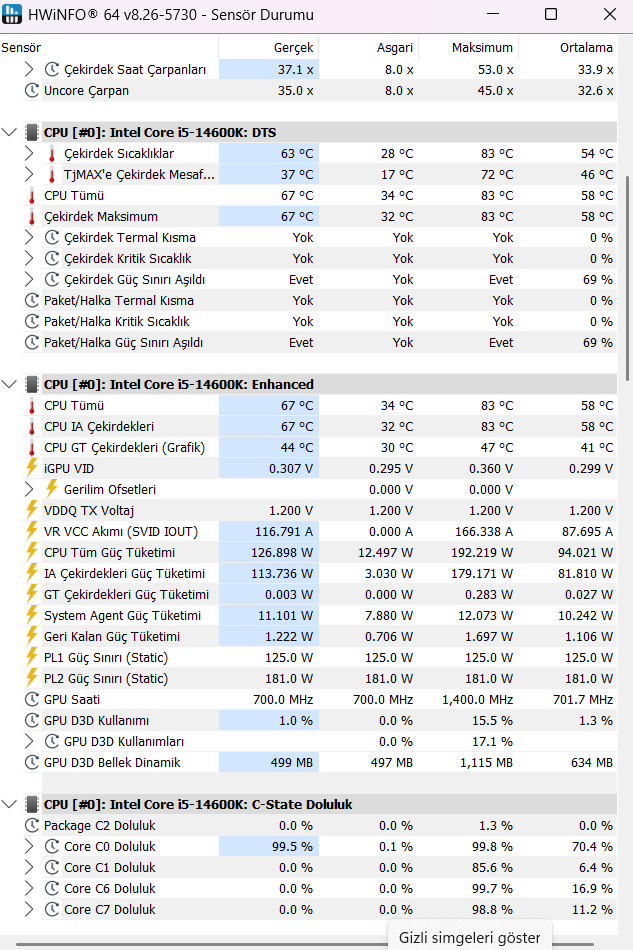This screenshot has width=633, height=950.
Task: Click thermometer icon beside Çekirdek Maksimum
Action: 31,217
